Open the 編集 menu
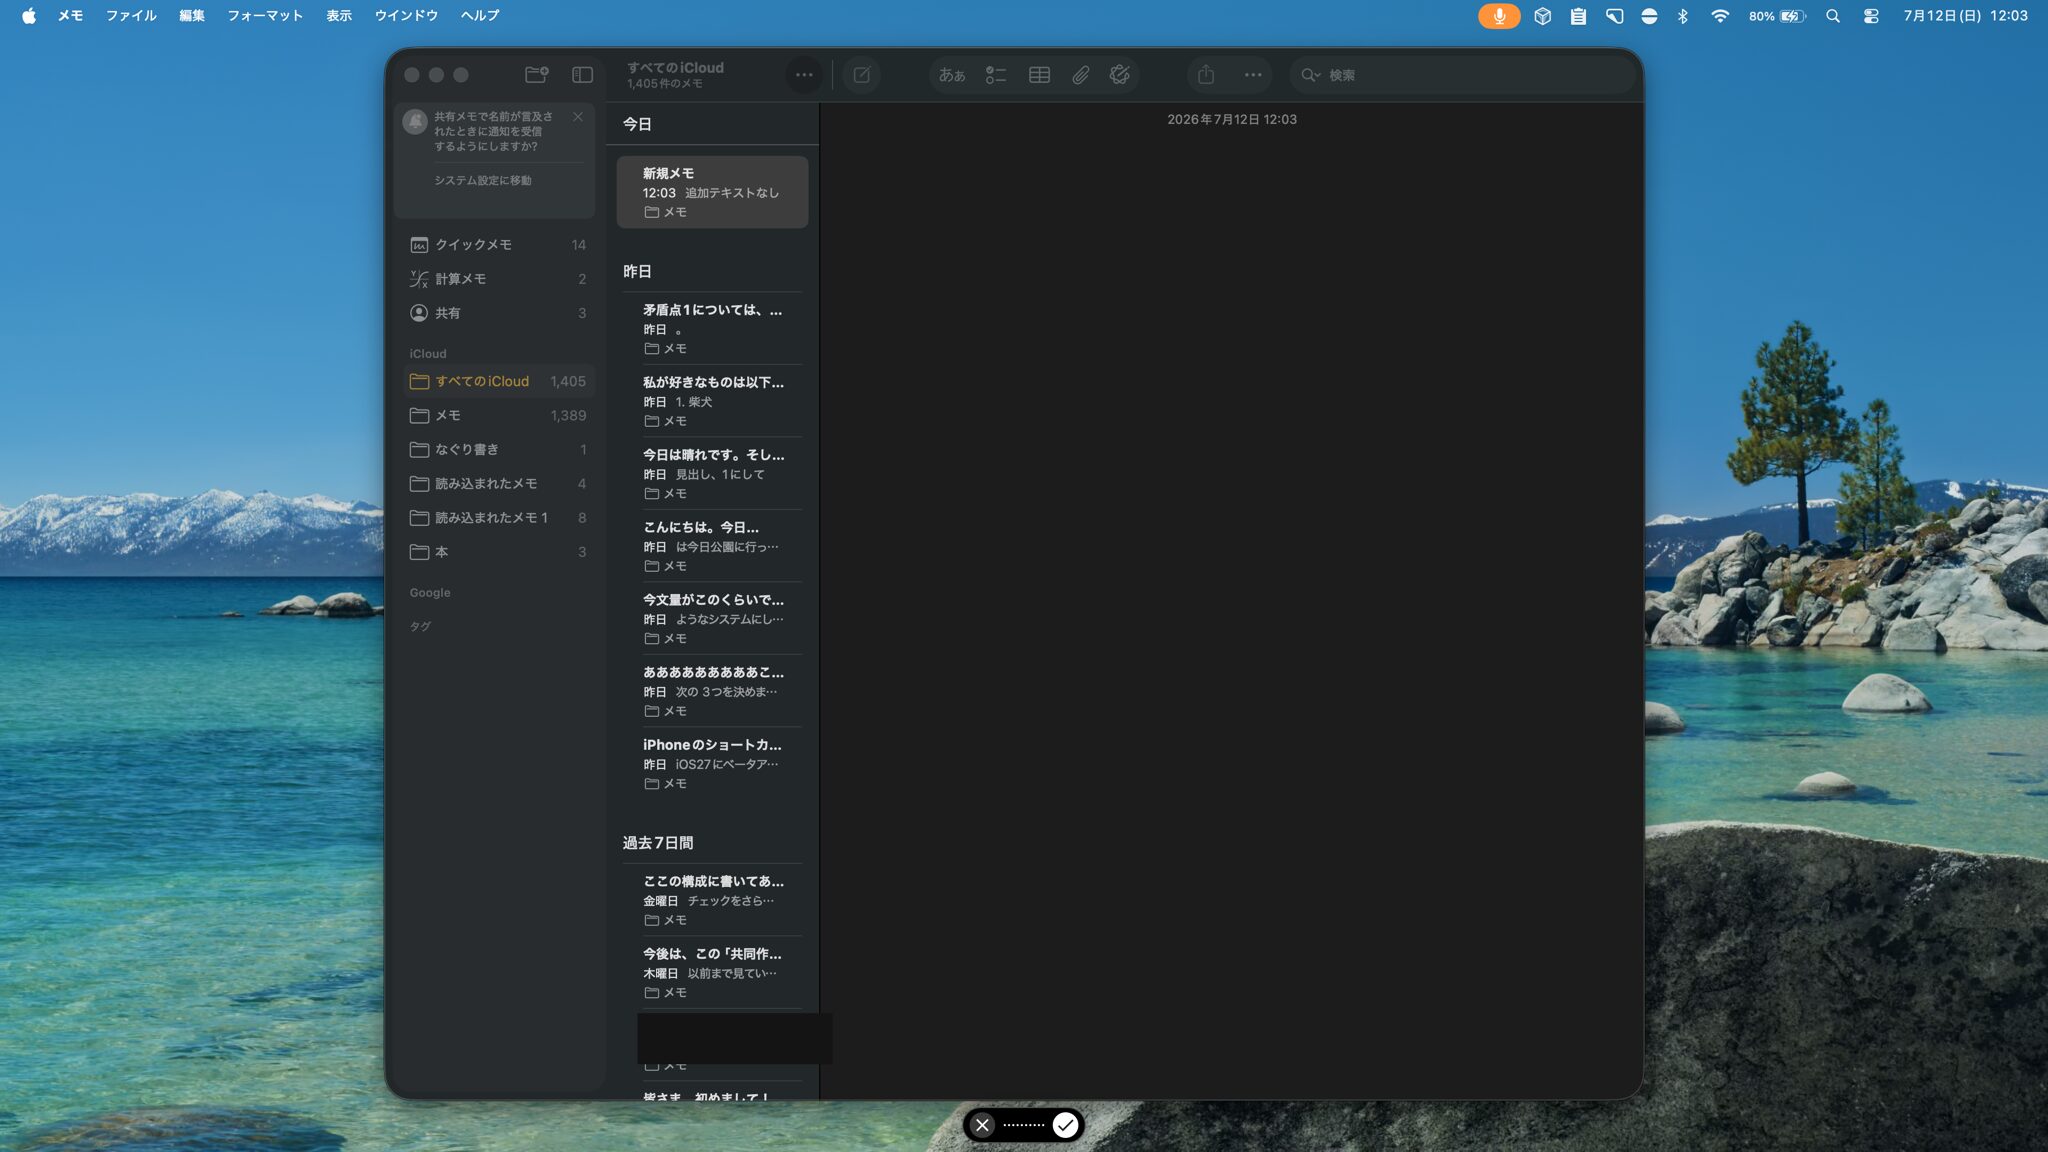The height and width of the screenshot is (1152, 2048). click(x=192, y=16)
